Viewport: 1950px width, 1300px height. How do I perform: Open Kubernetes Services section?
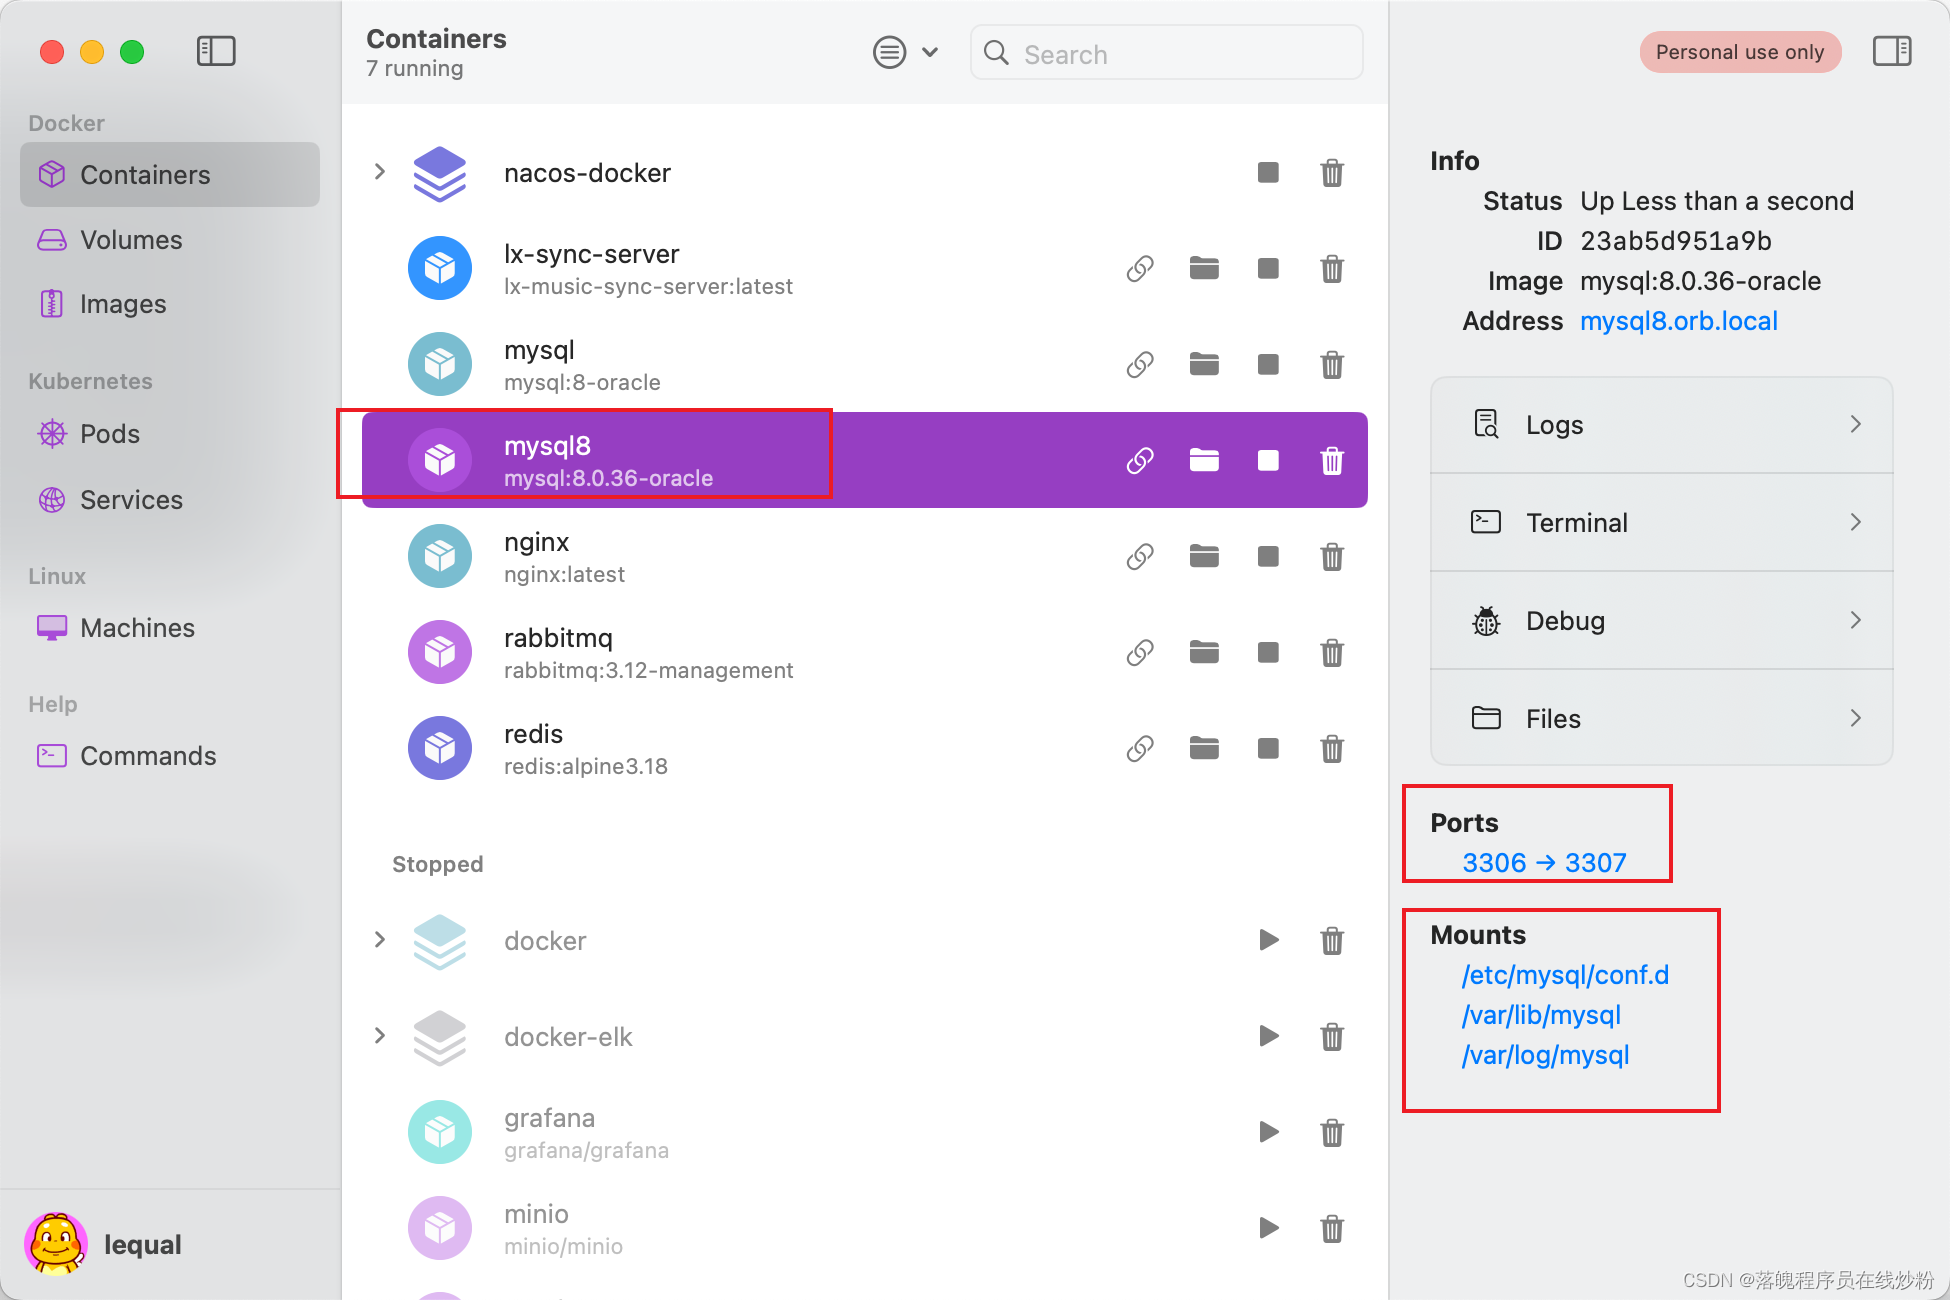click(170, 500)
